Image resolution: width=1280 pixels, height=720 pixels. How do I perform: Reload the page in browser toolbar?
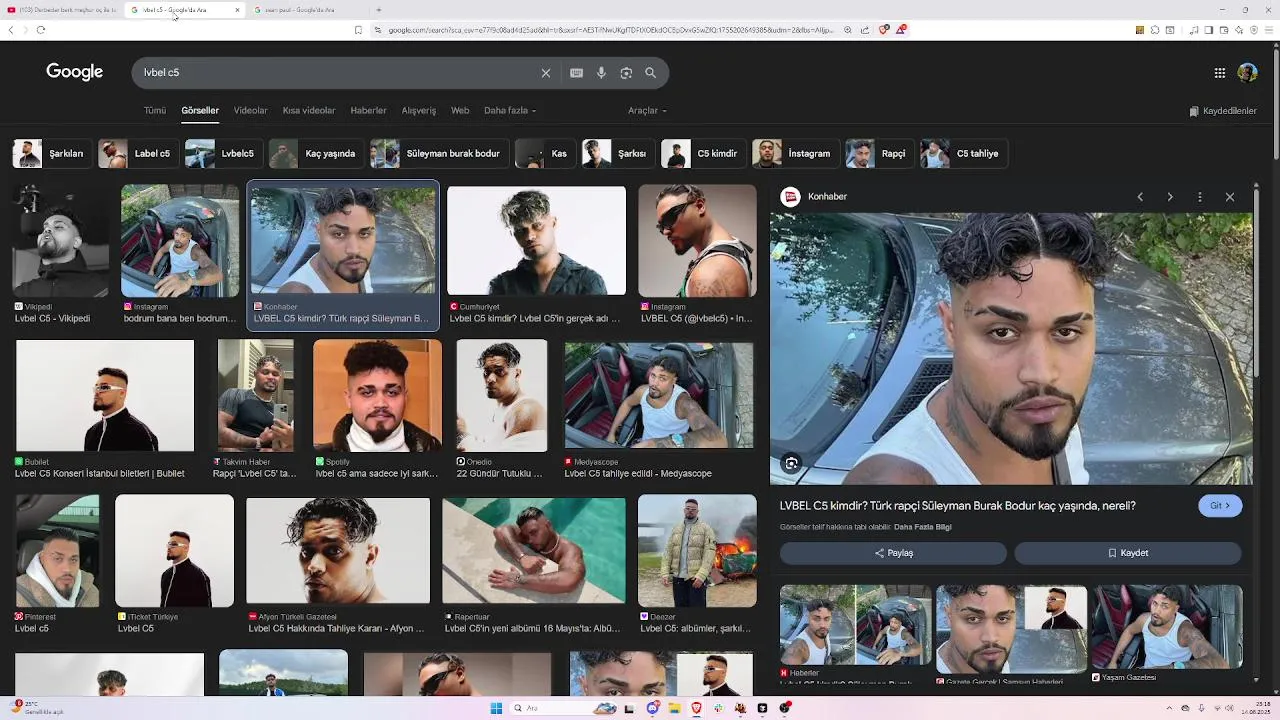tap(40, 30)
